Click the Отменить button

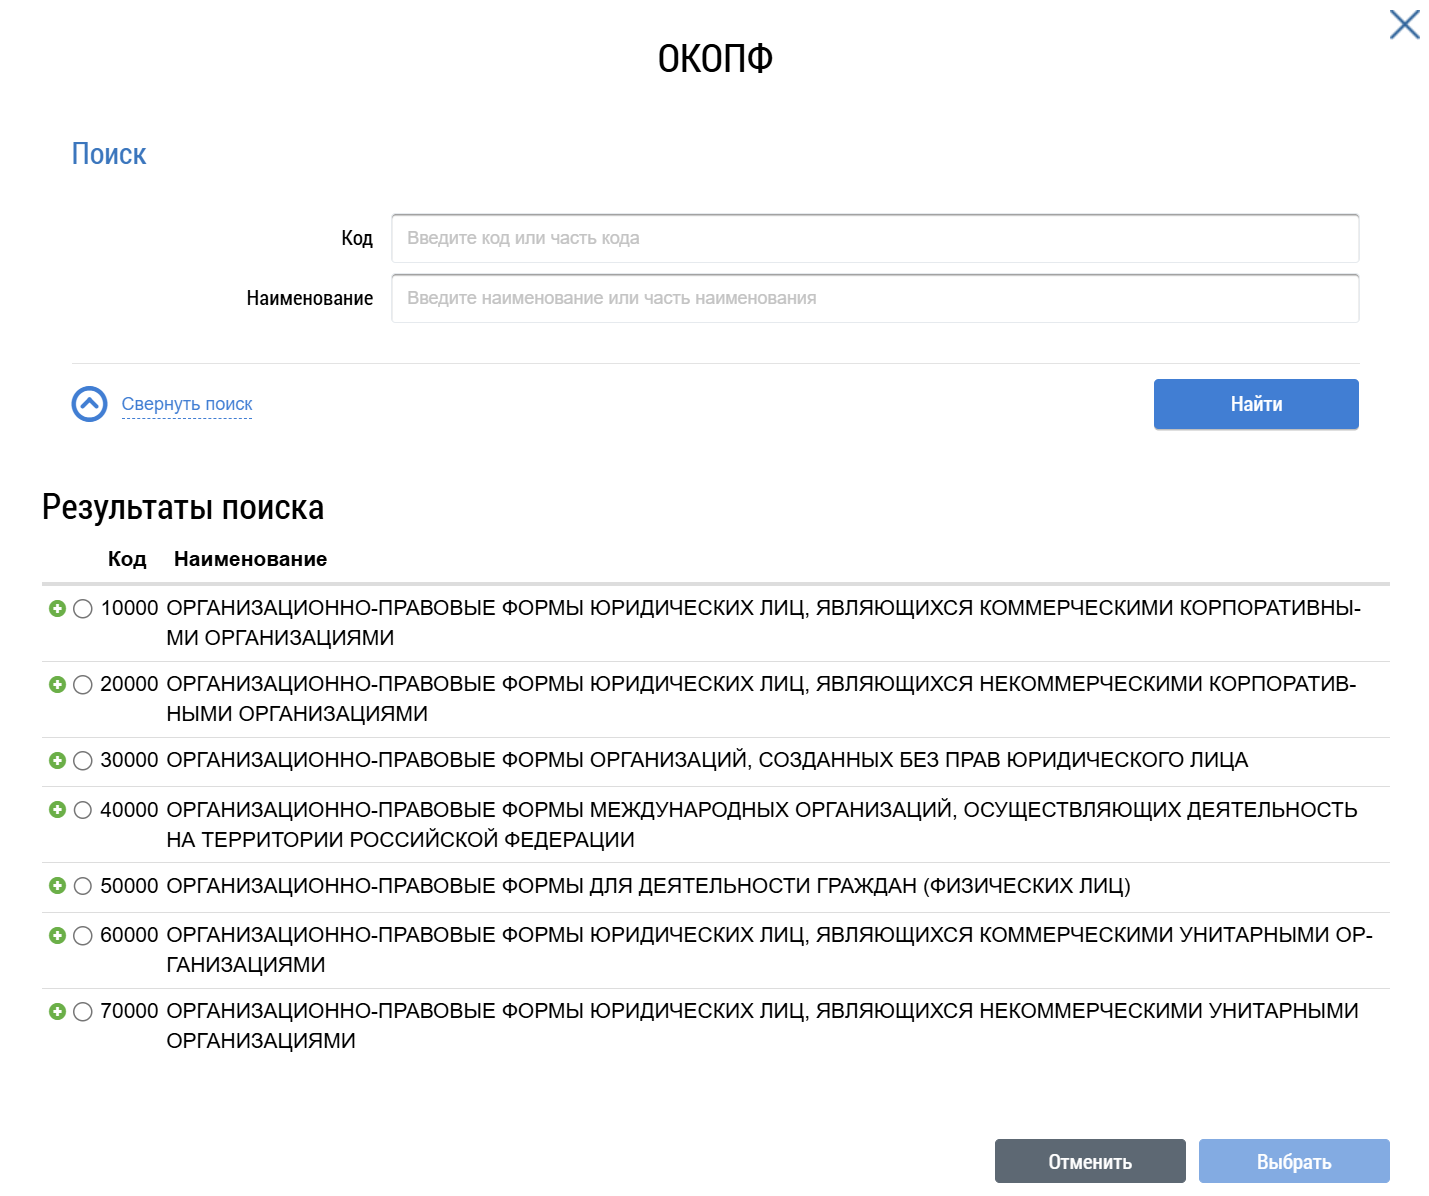pos(1089,1161)
